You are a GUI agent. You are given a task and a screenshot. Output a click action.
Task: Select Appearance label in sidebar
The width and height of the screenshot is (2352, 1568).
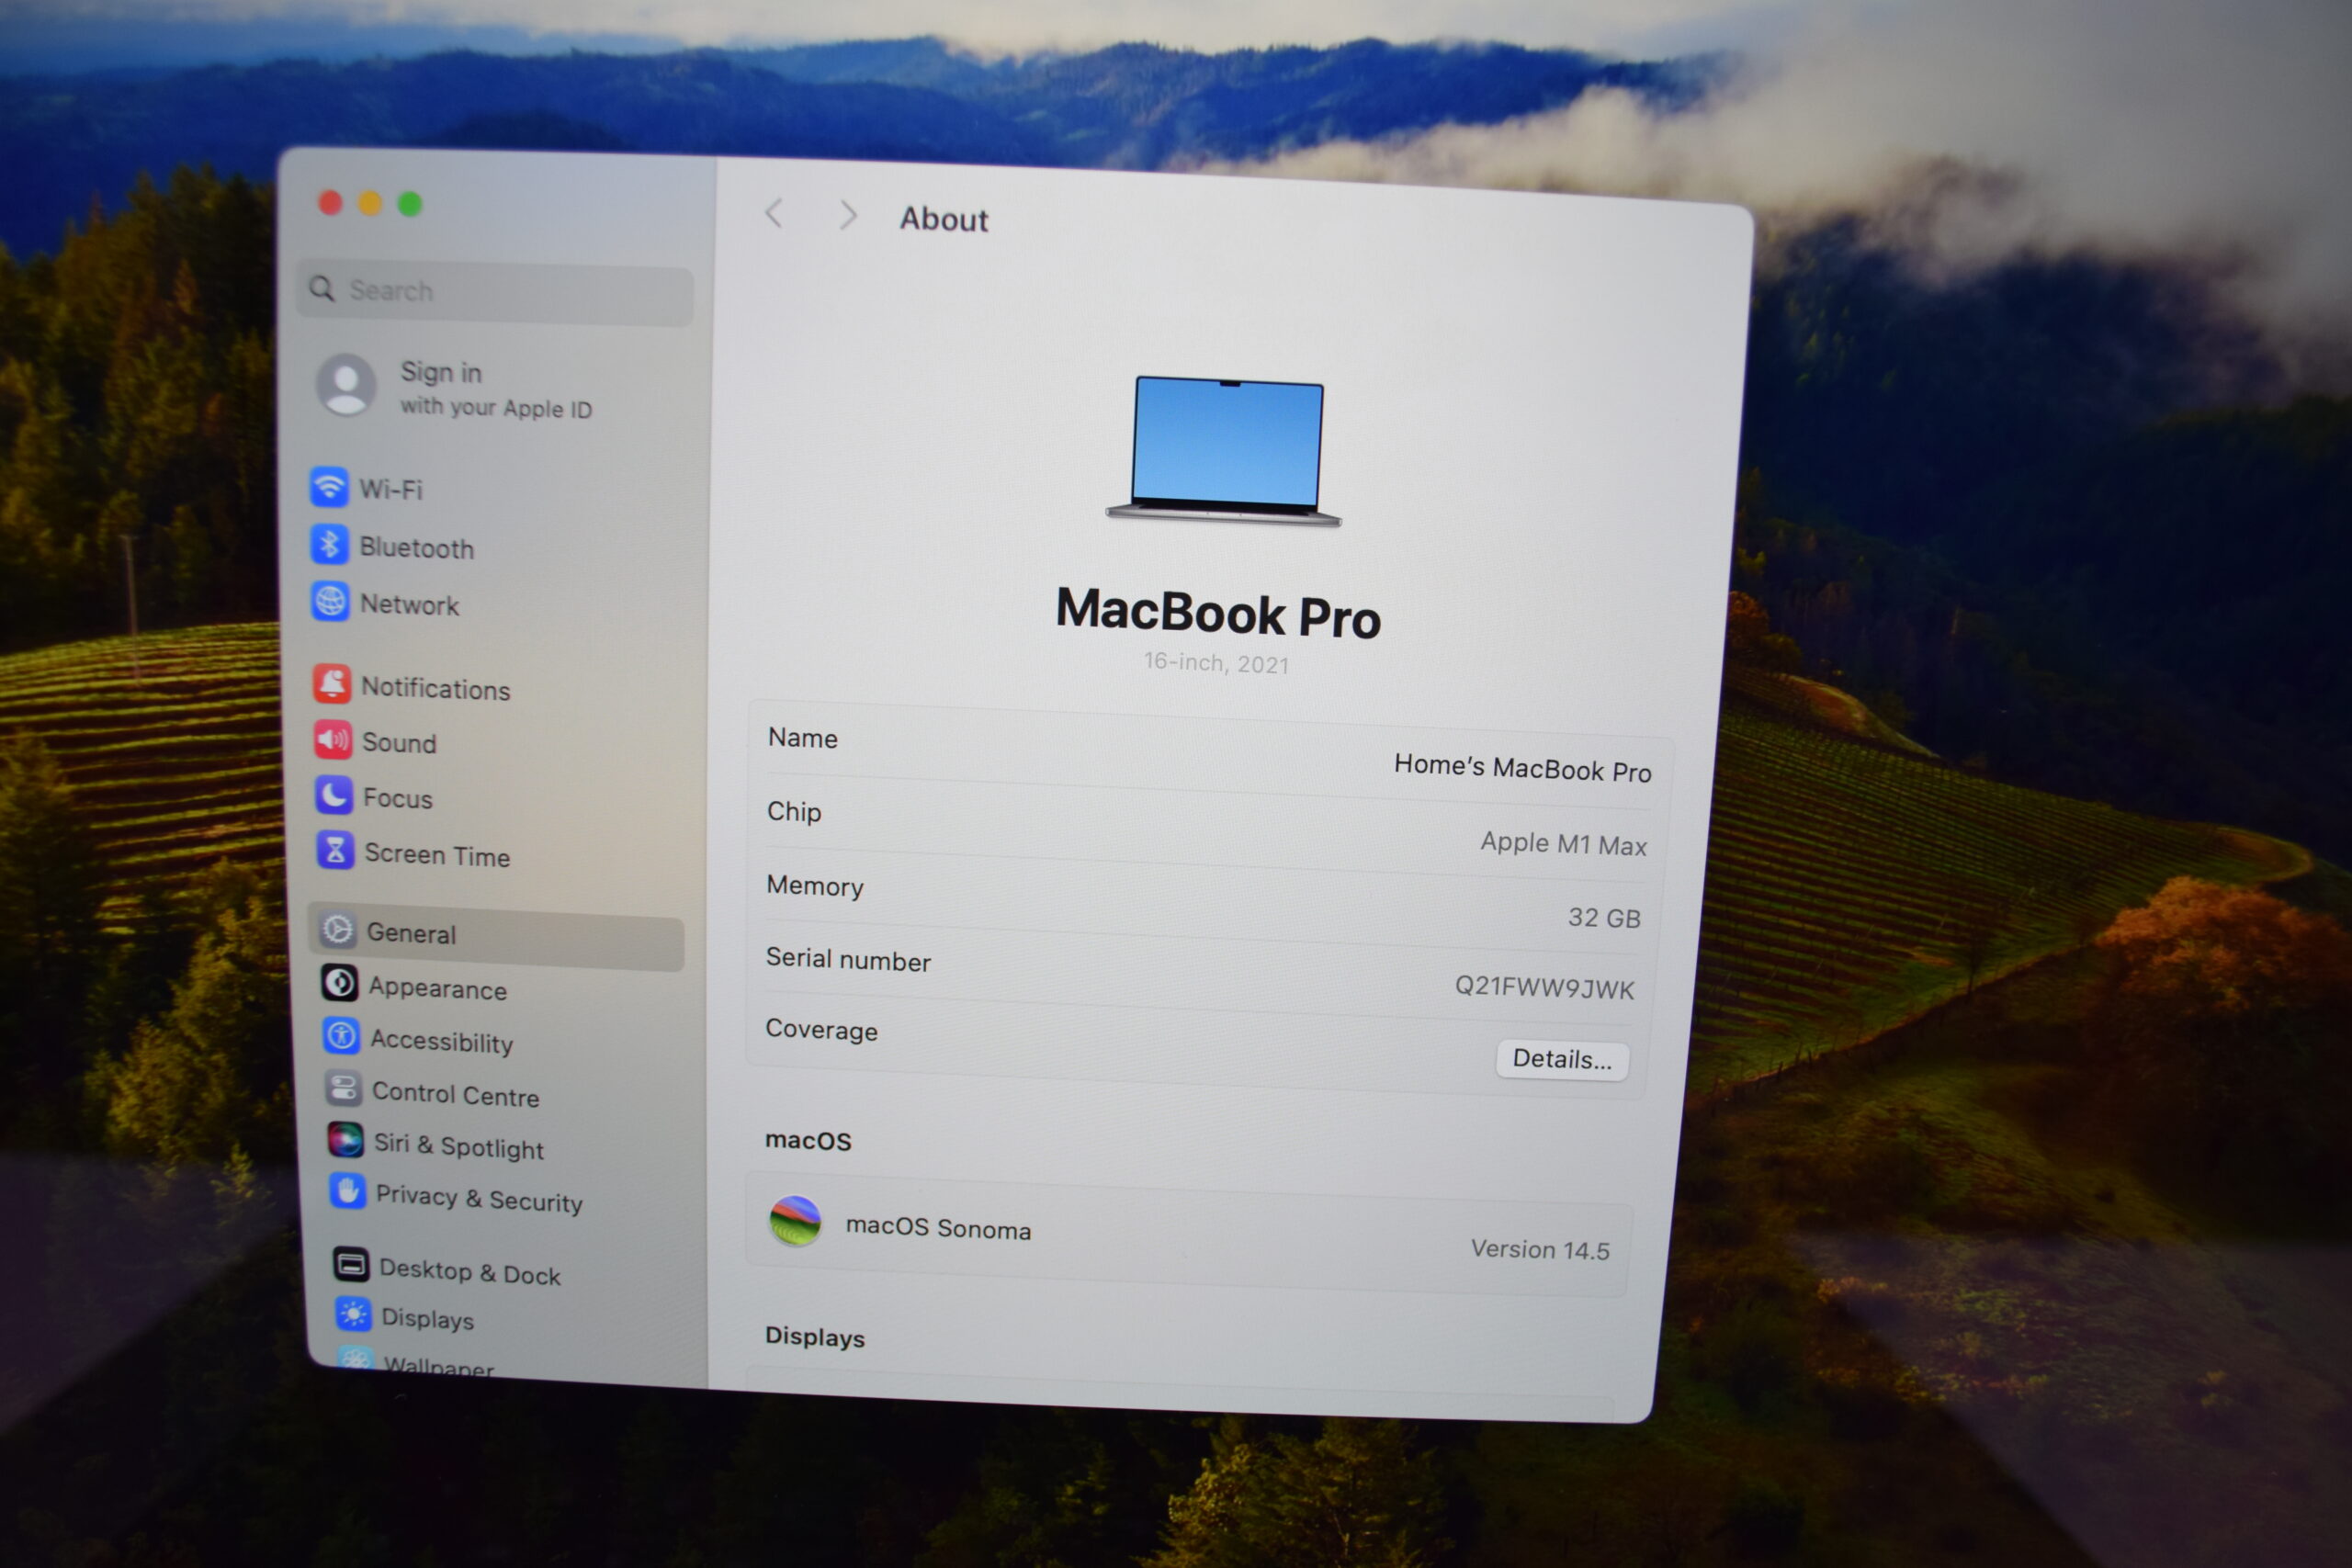pos(438,988)
